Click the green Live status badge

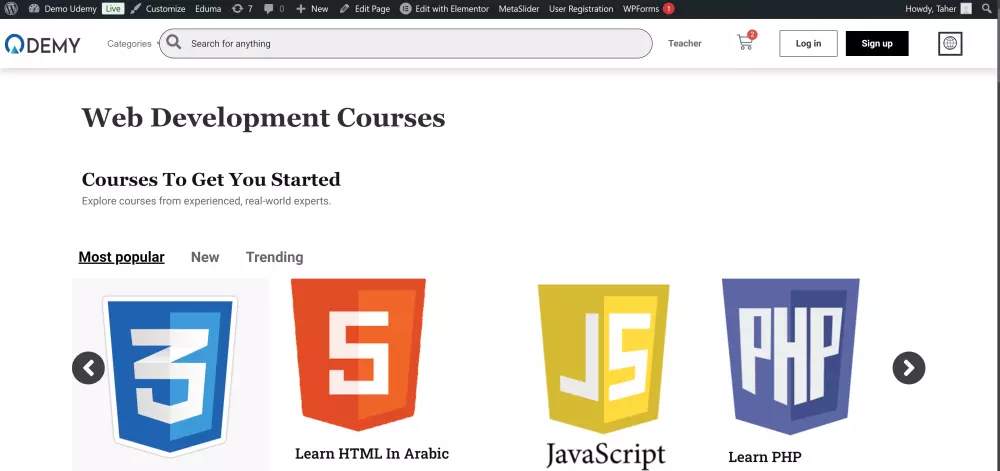click(x=113, y=9)
